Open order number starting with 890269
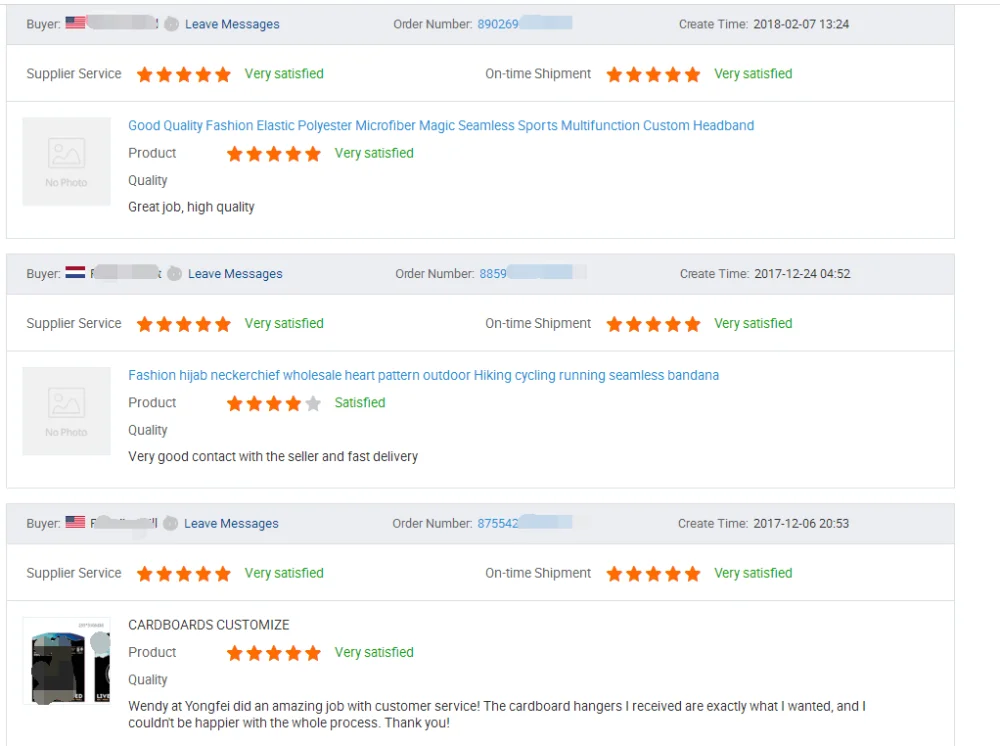 [498, 24]
